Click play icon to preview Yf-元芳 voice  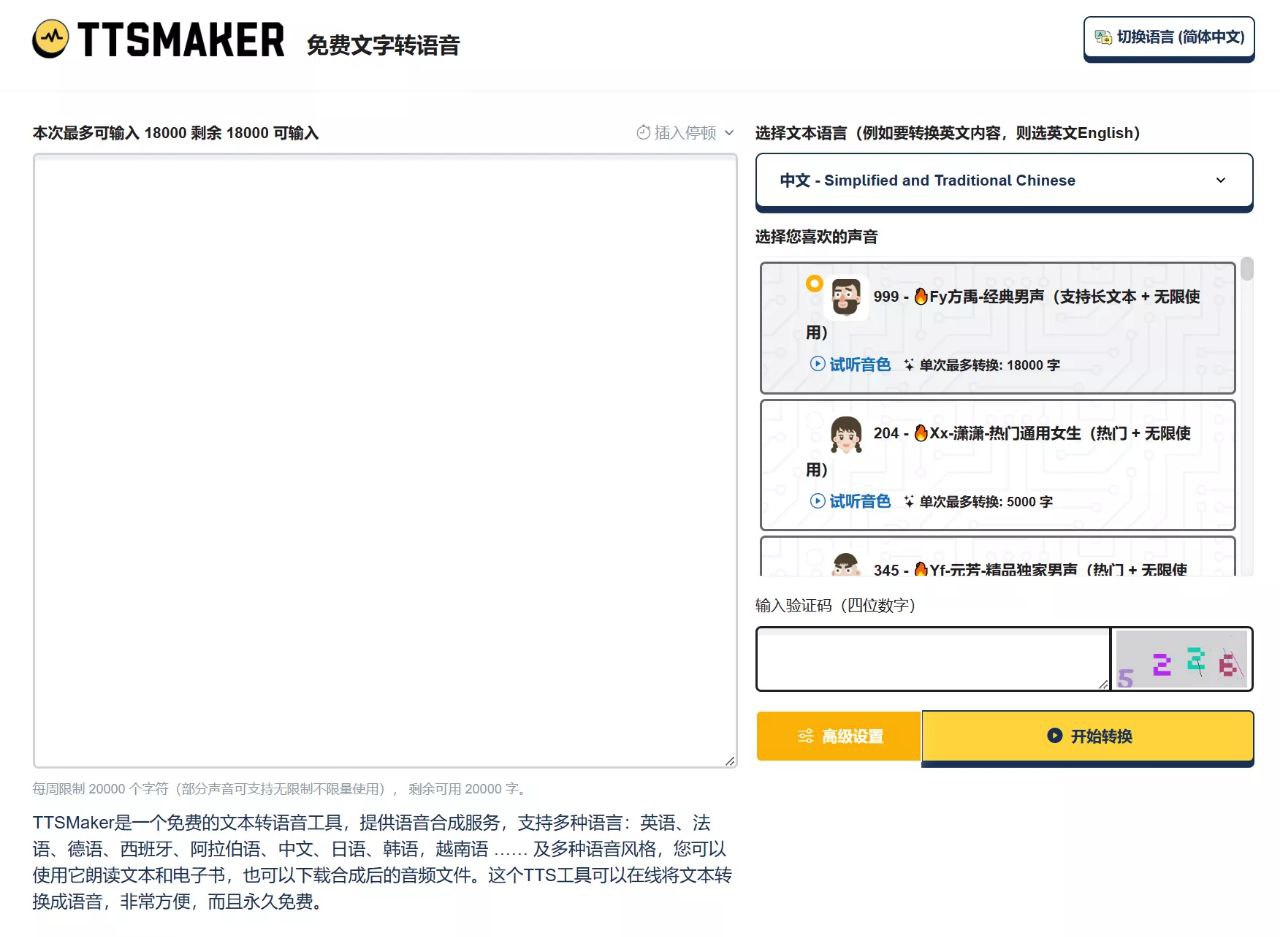[818, 570]
